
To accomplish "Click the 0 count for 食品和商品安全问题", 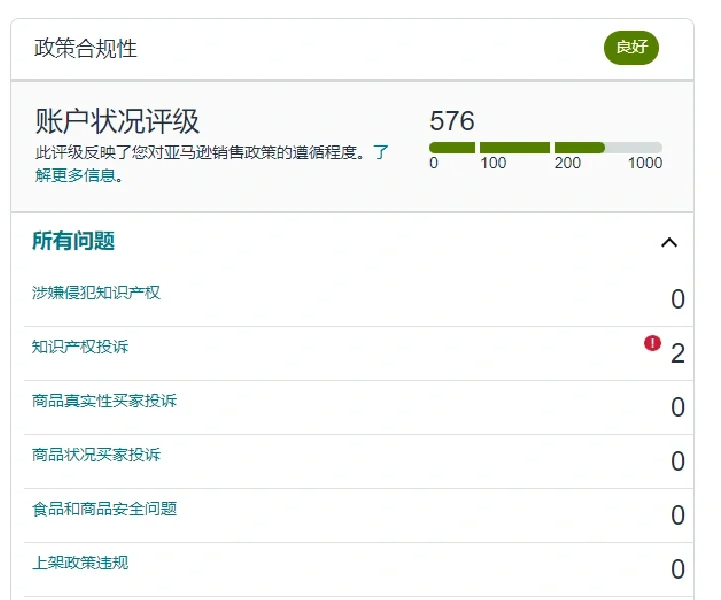I will point(677,515).
